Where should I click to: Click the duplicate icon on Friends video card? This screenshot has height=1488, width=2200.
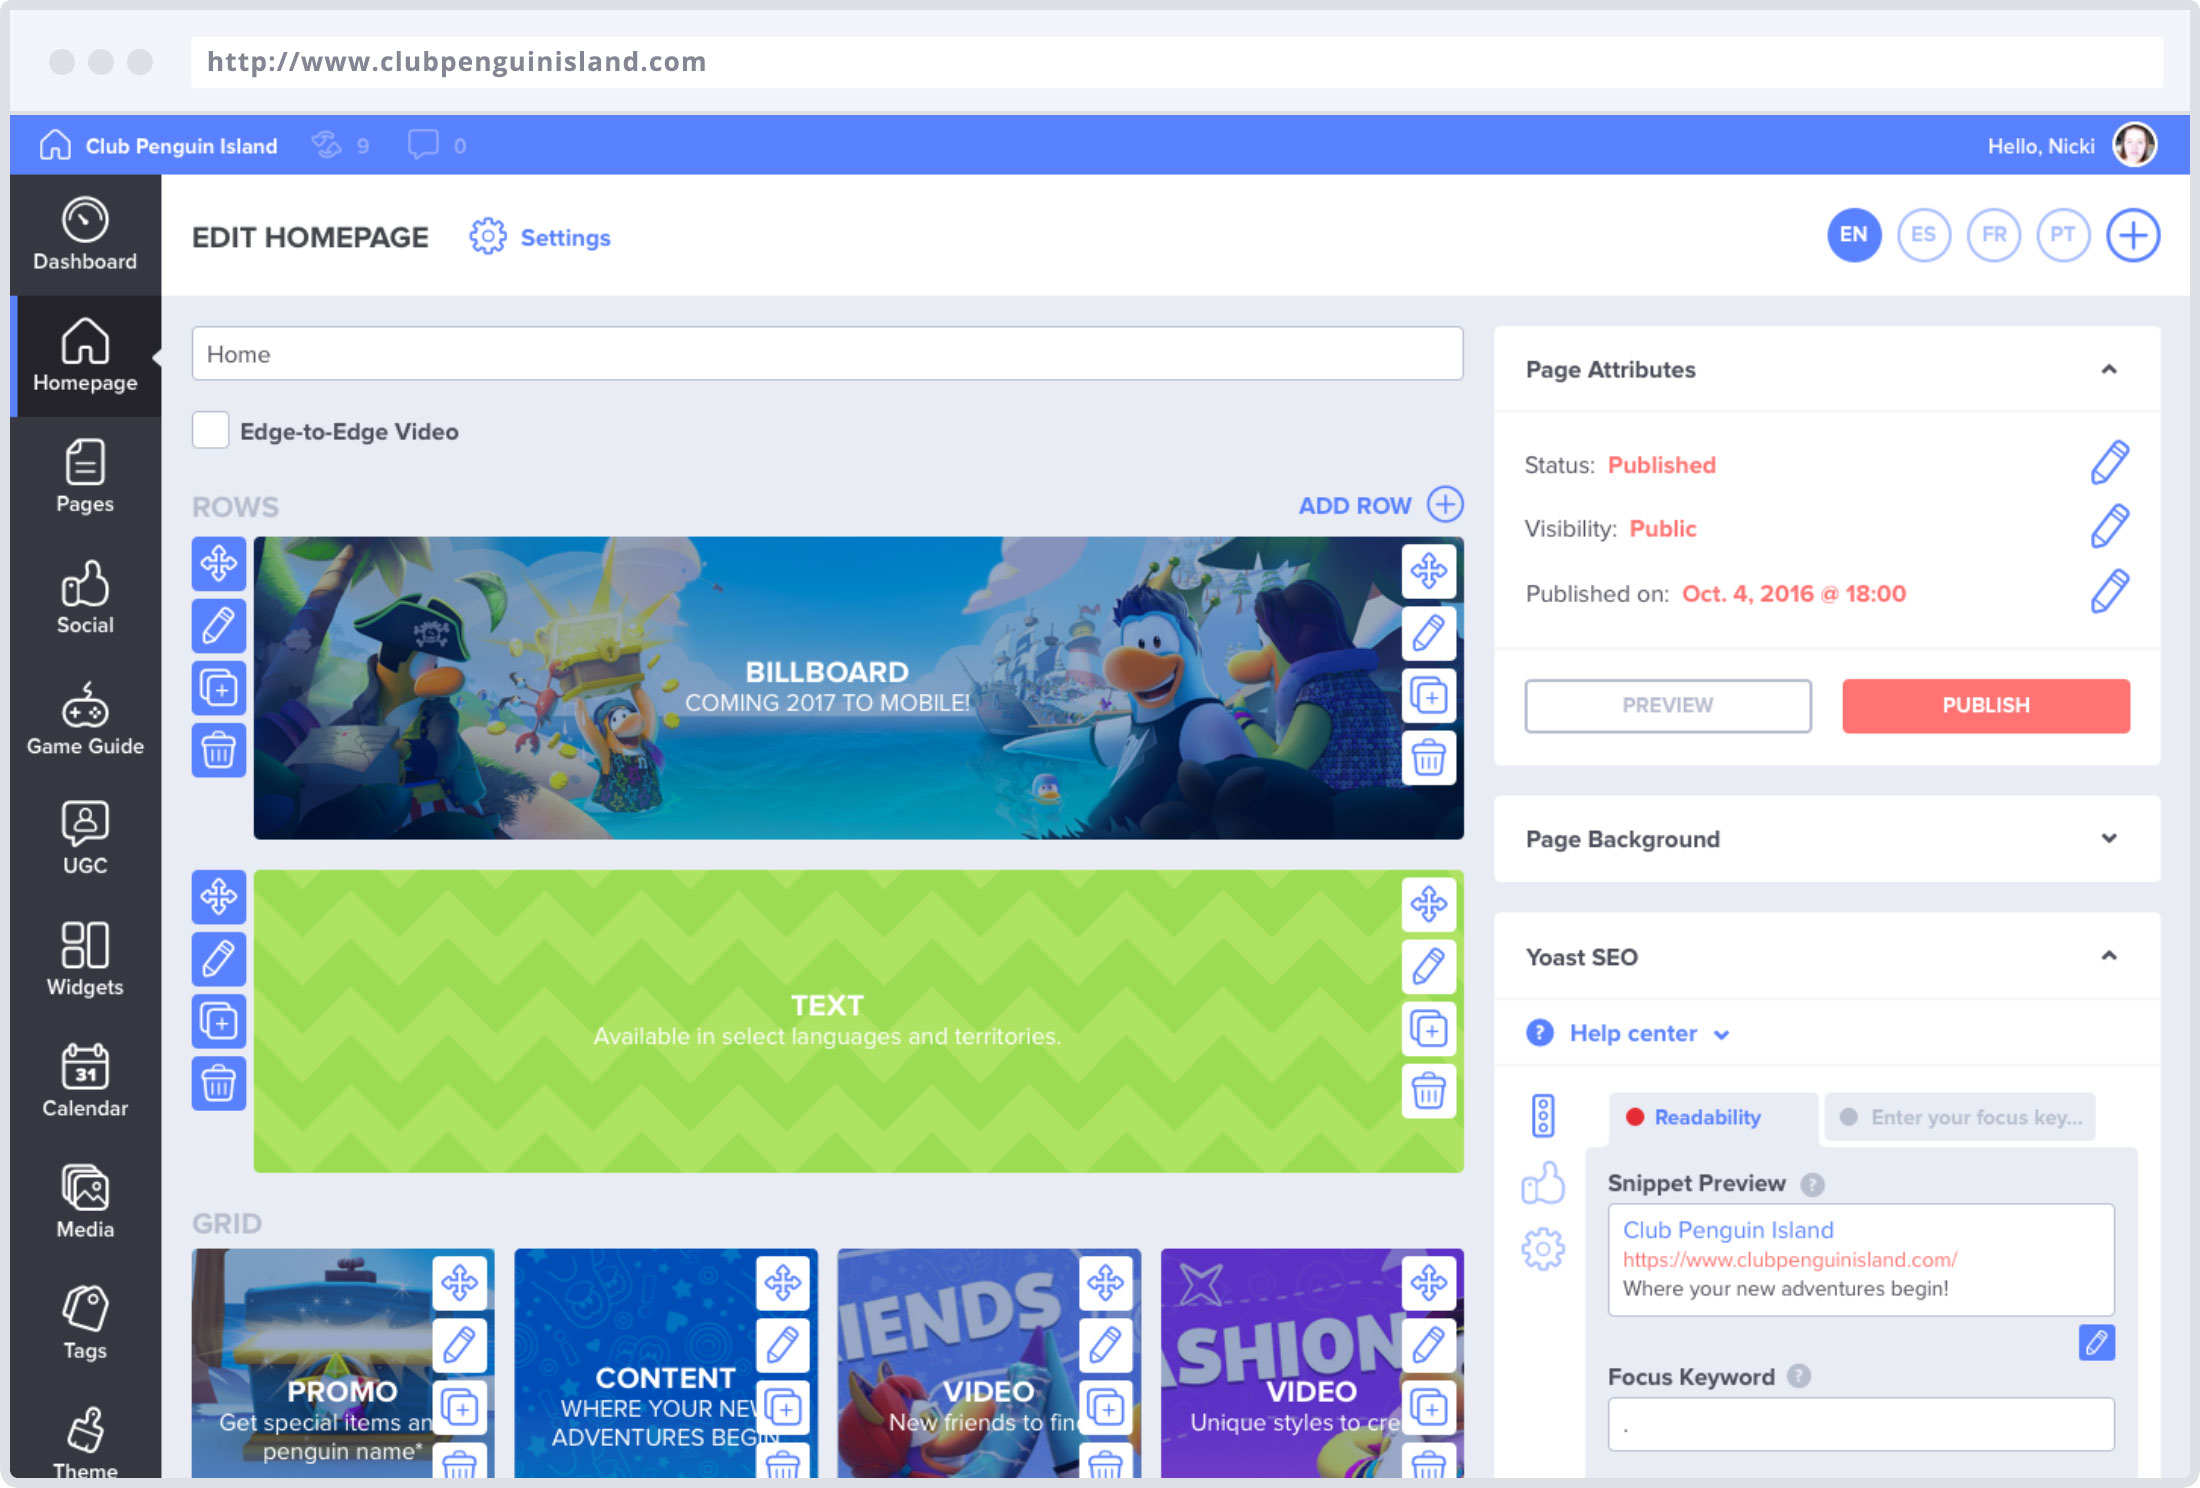[x=1105, y=1407]
